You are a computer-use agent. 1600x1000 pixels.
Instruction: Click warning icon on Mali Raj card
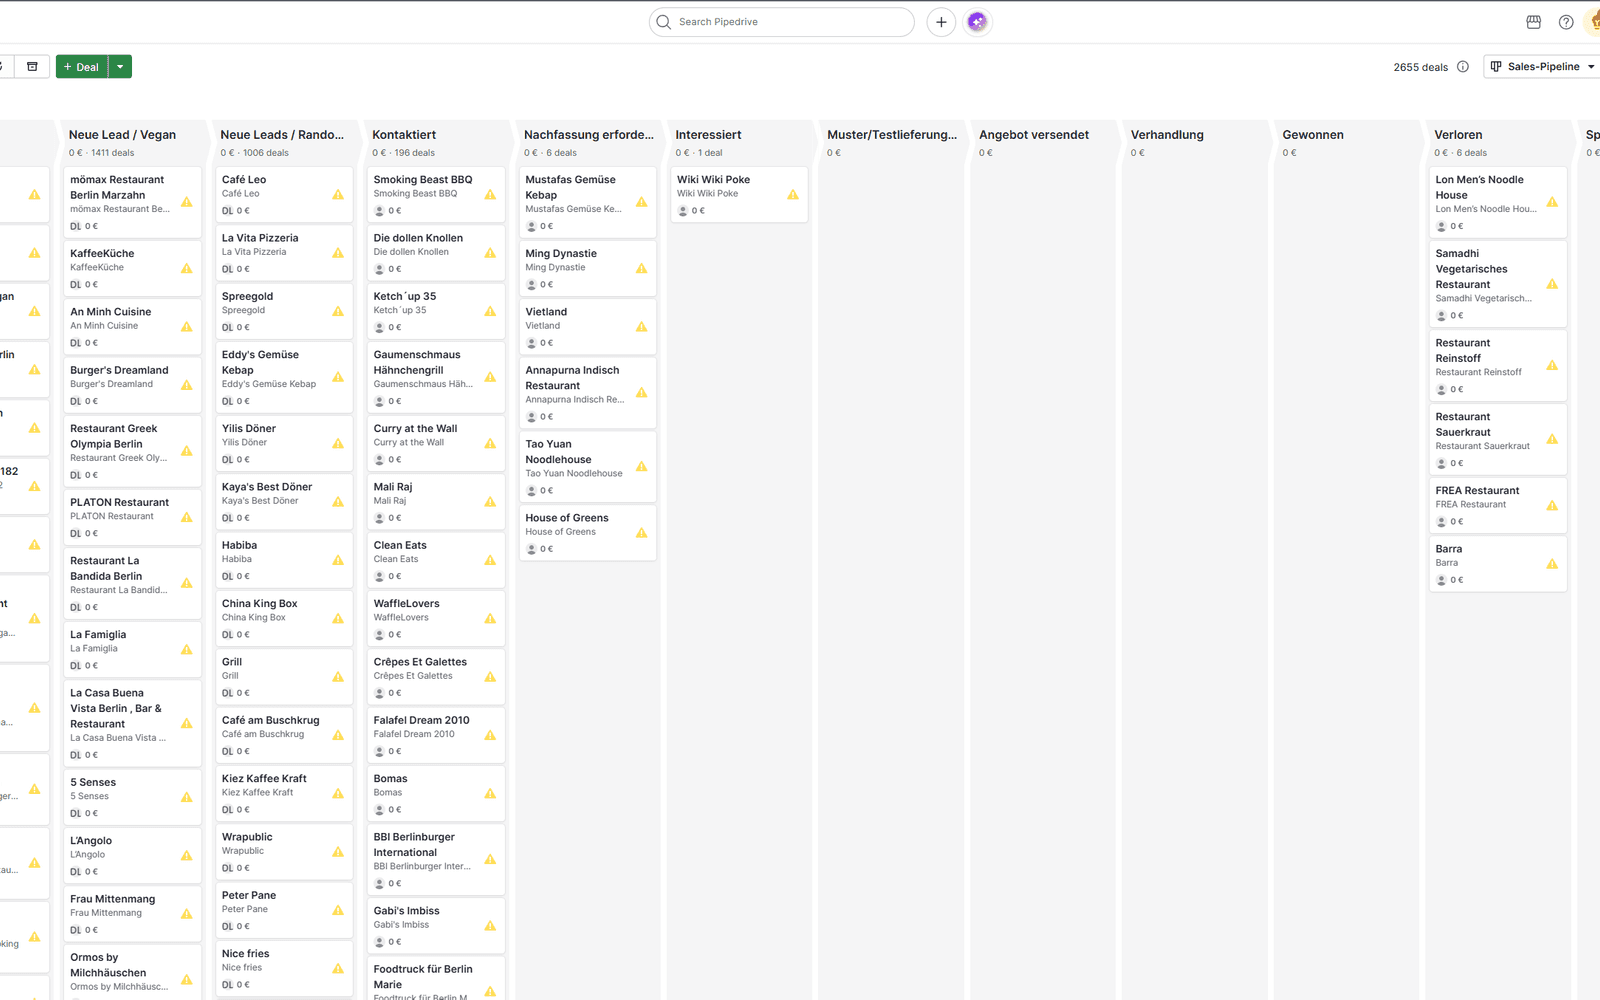(x=490, y=502)
